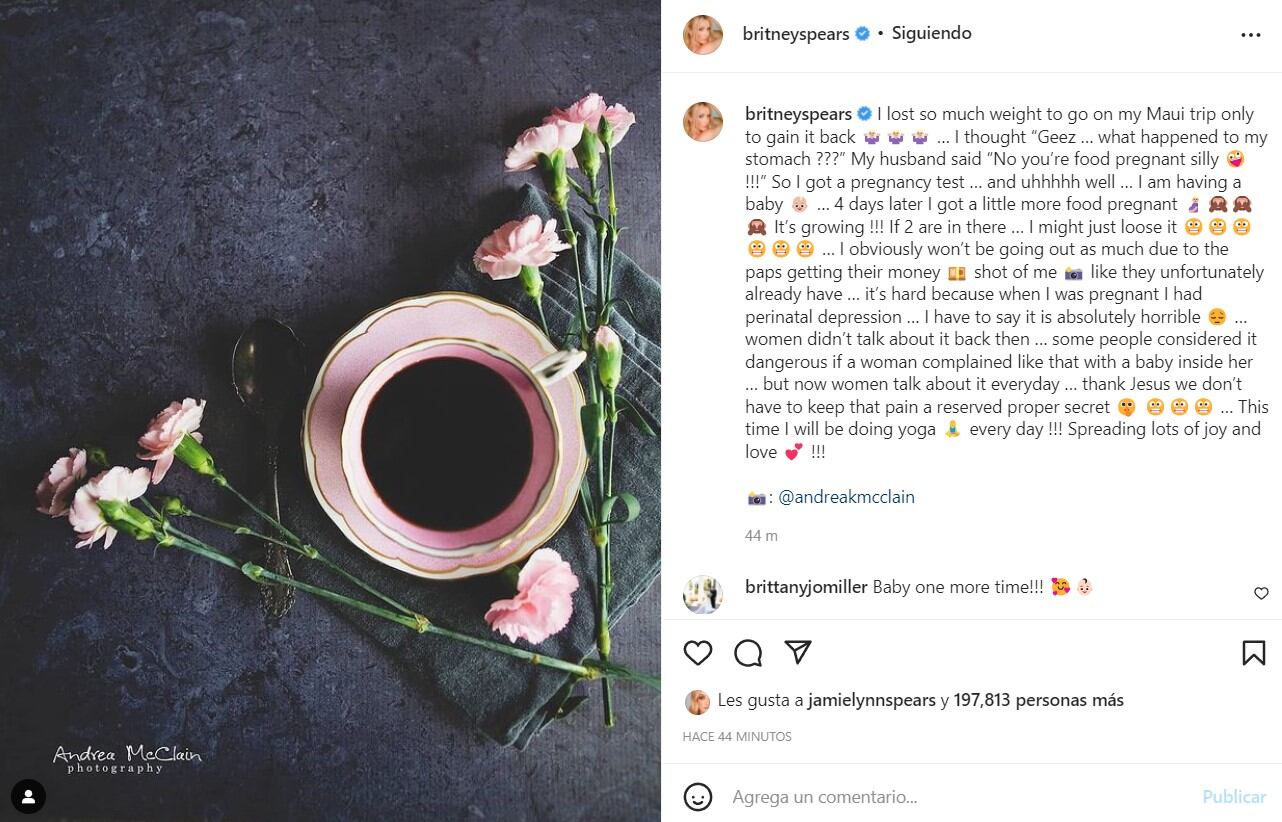
Task: Save post with the bookmark icon
Action: 1253,653
